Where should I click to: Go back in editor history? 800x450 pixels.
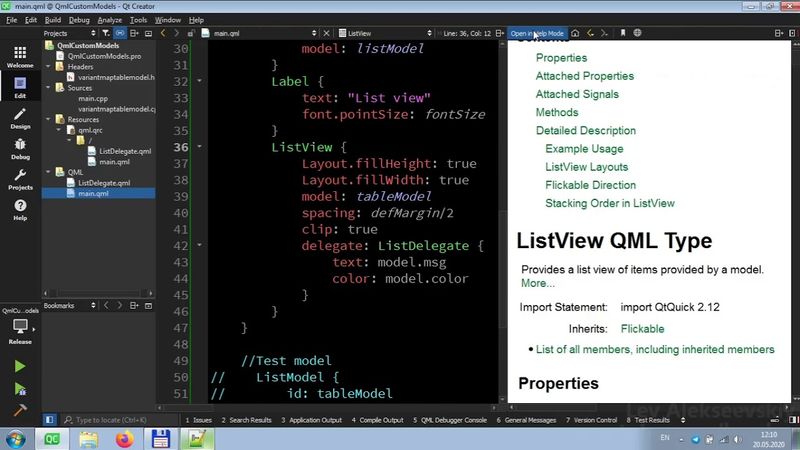click(x=163, y=33)
